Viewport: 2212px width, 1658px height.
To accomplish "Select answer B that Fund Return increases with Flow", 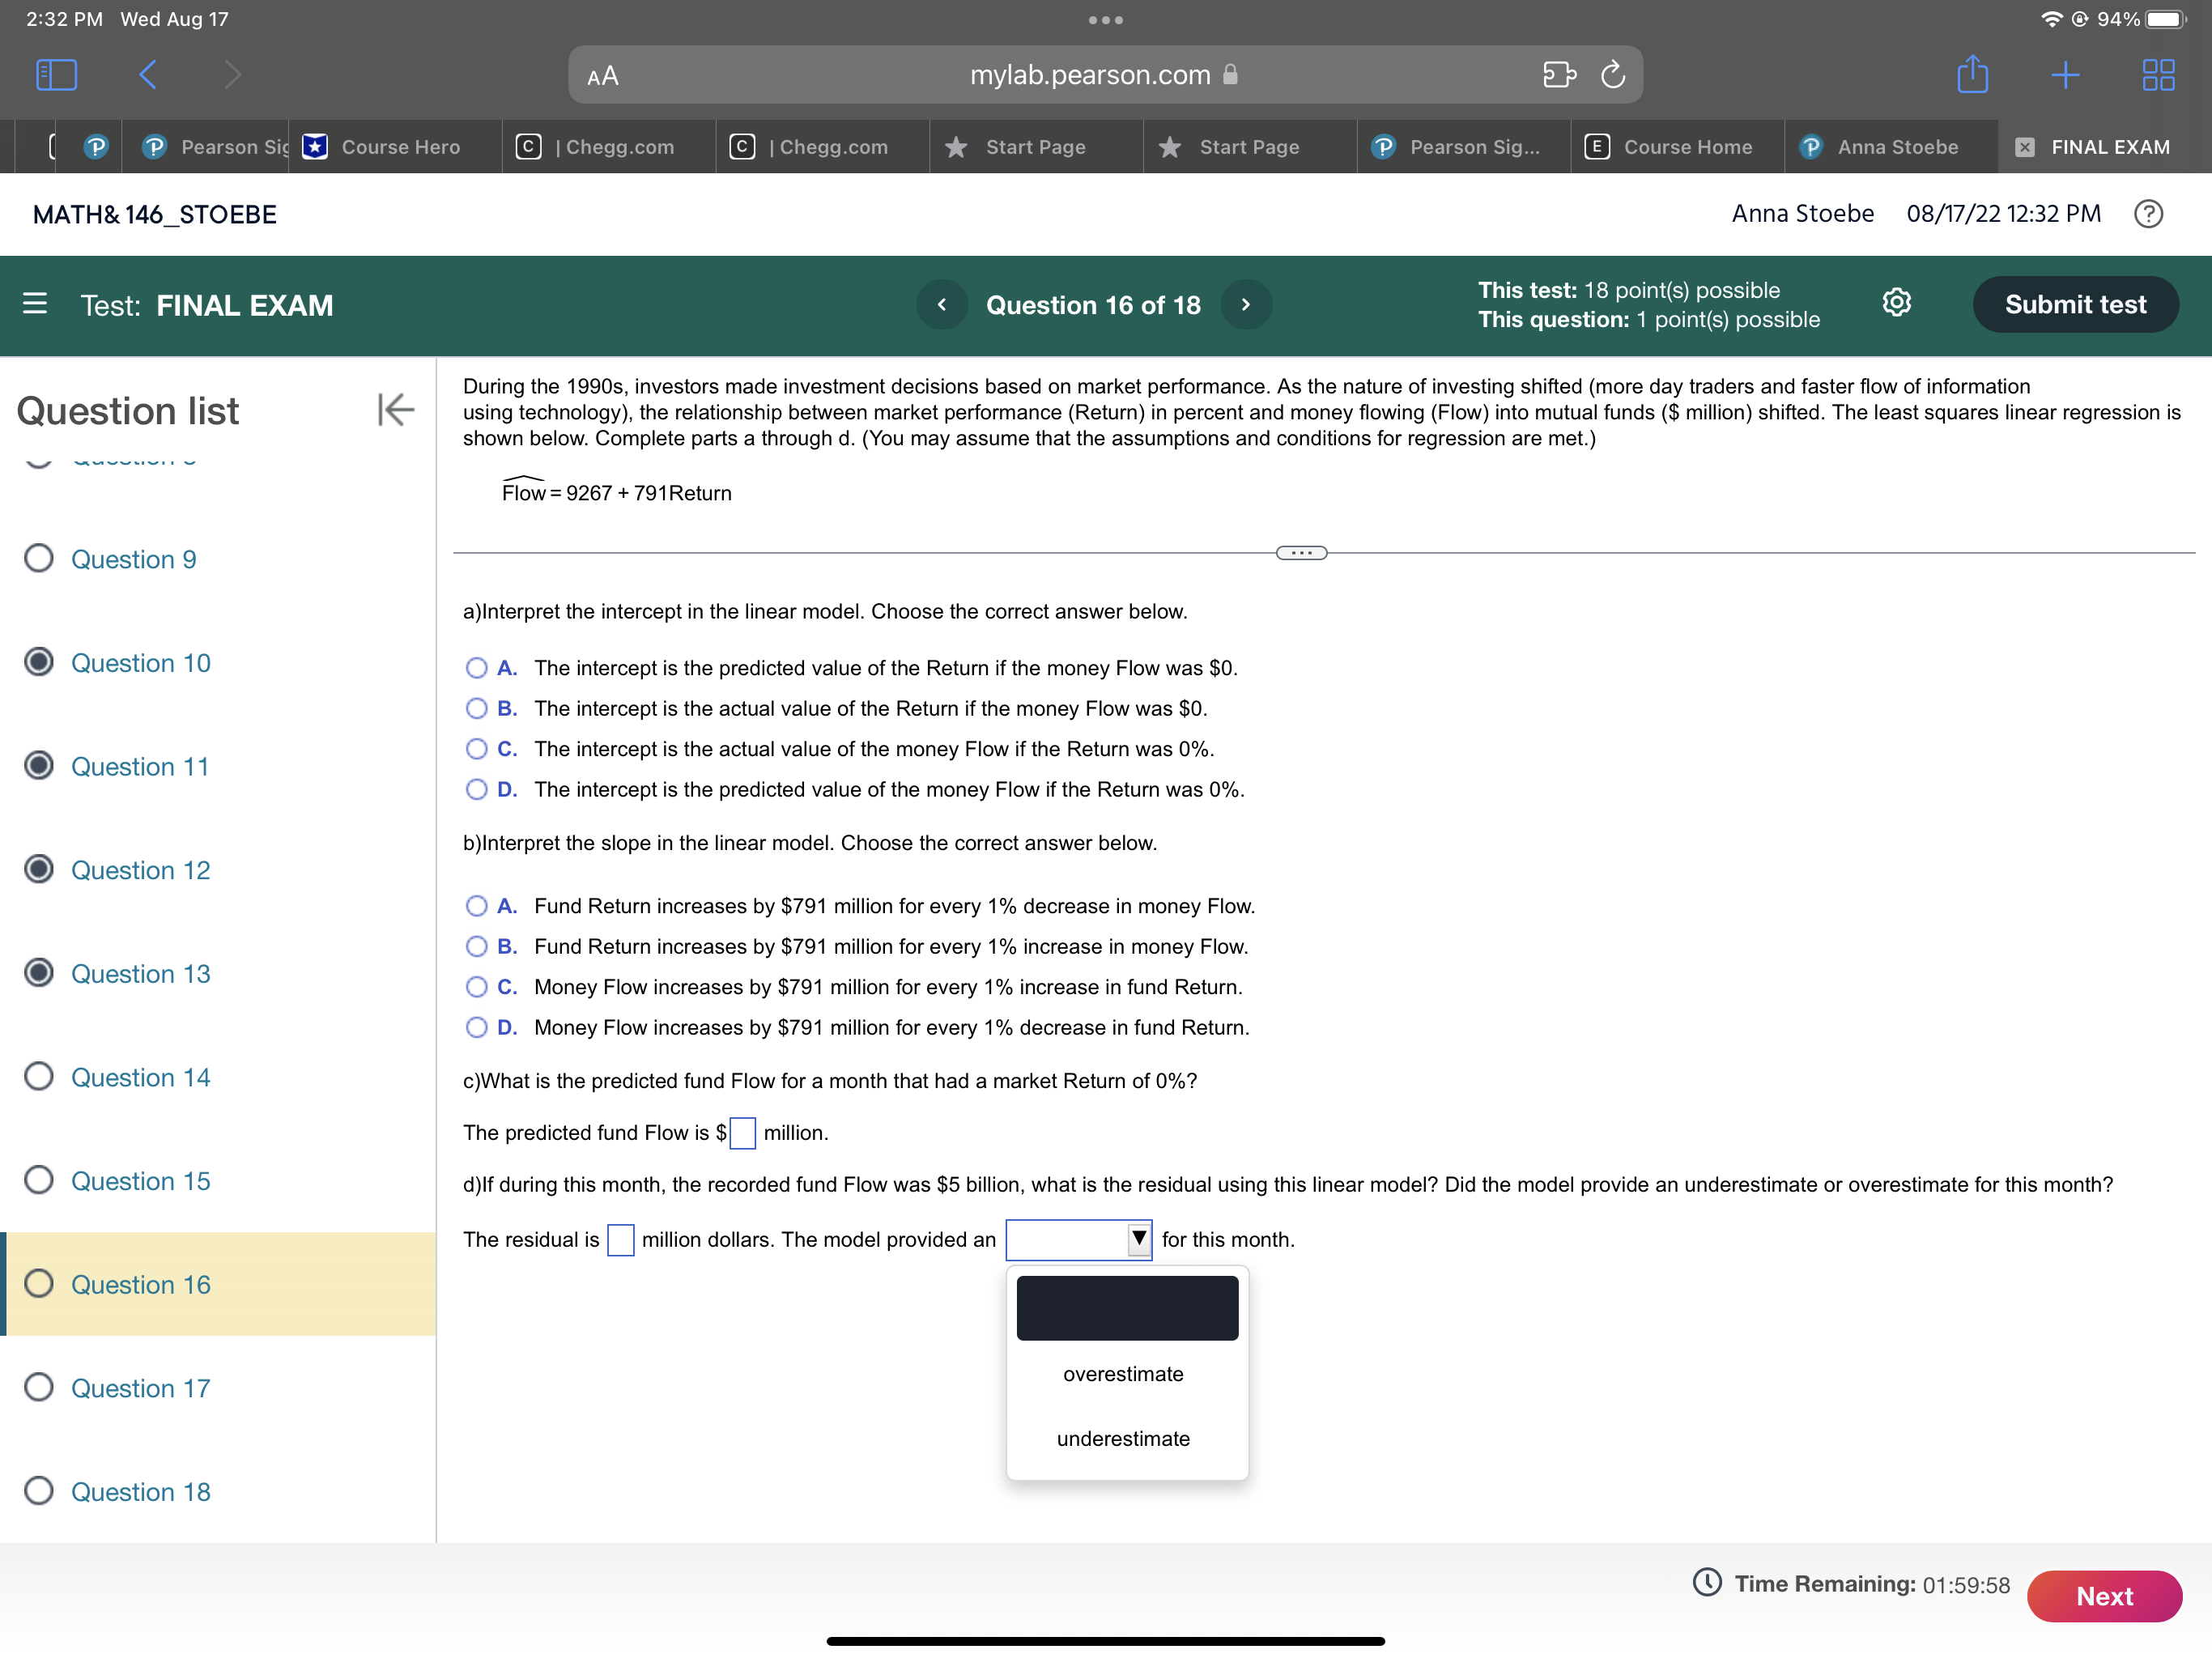I will point(477,946).
